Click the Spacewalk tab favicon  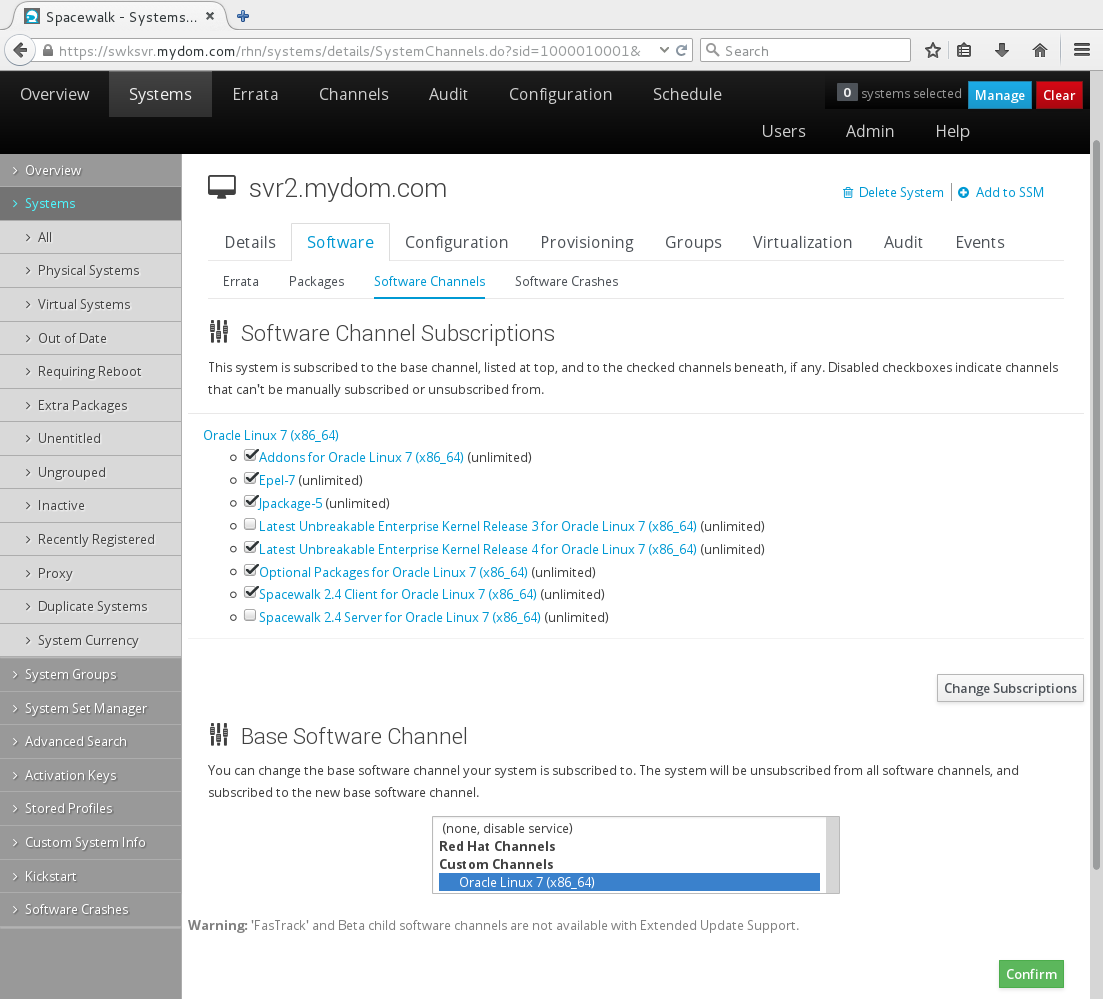[x=32, y=16]
